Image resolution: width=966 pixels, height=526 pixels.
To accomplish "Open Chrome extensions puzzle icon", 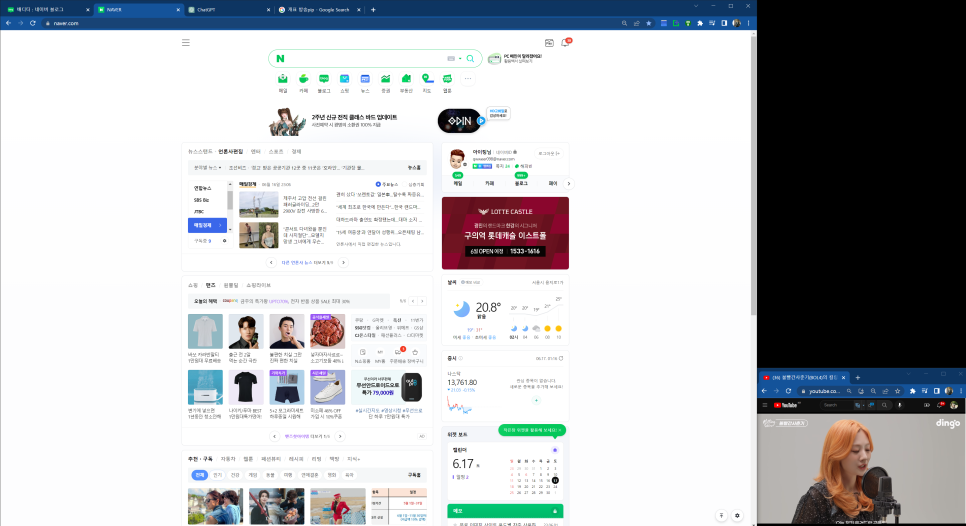I will click(x=700, y=23).
